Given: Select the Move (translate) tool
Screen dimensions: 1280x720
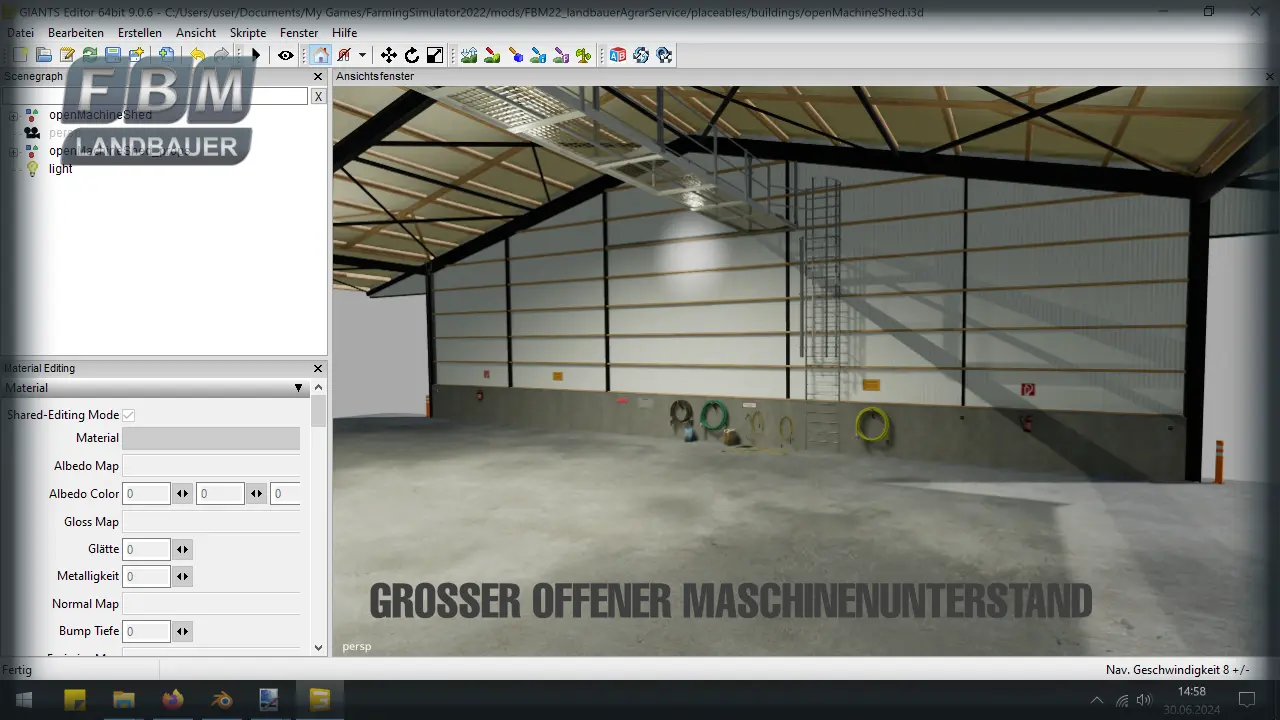Looking at the screenshot, I should pos(389,55).
